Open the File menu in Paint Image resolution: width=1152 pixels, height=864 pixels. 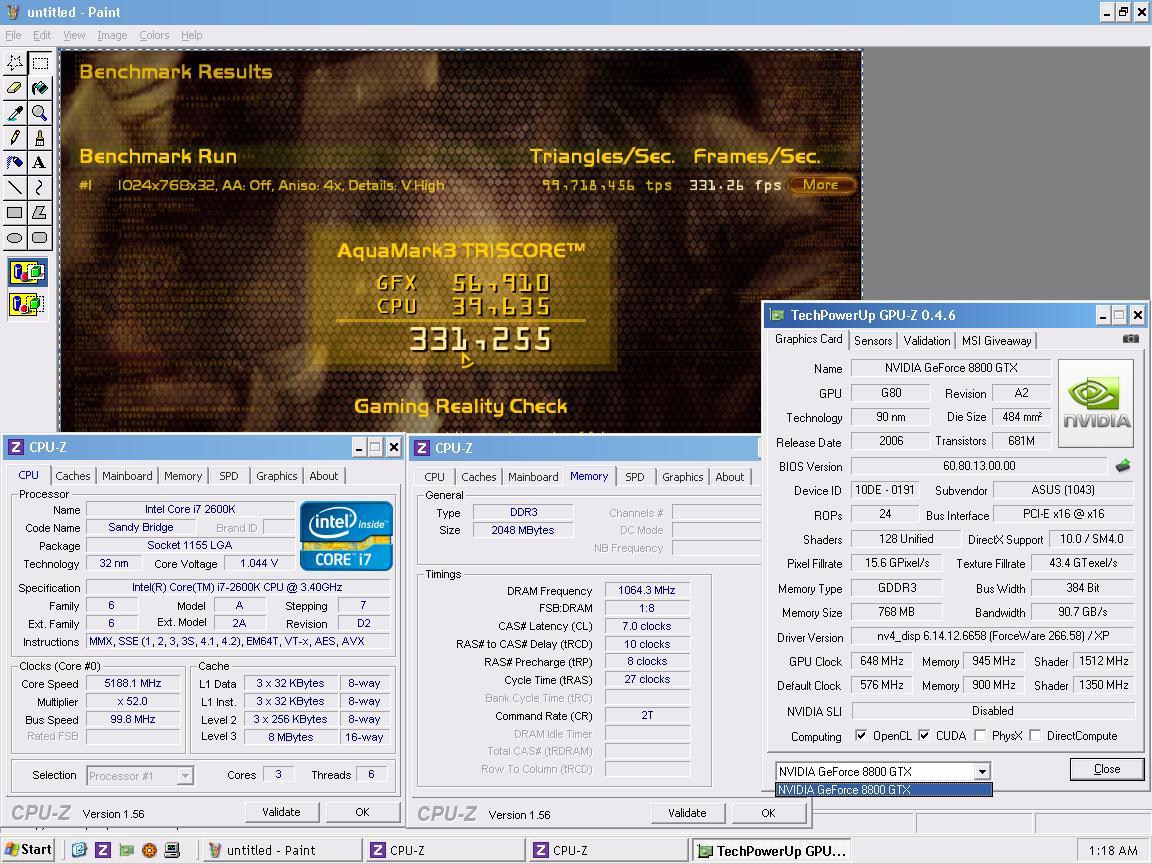13,35
